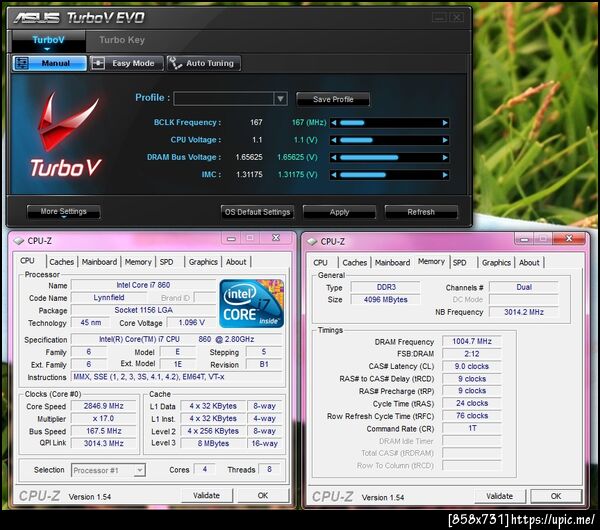This screenshot has height=530, width=600.
Task: Click the Auto Tuning wrench icon
Action: pyautogui.click(x=176, y=63)
